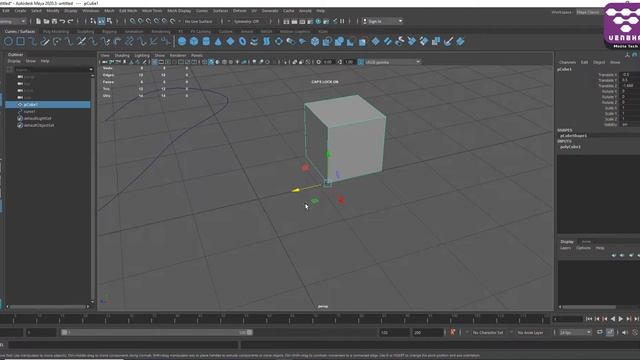The image size is (640, 360).
Task: Open the Modify menu
Action: coord(53,11)
